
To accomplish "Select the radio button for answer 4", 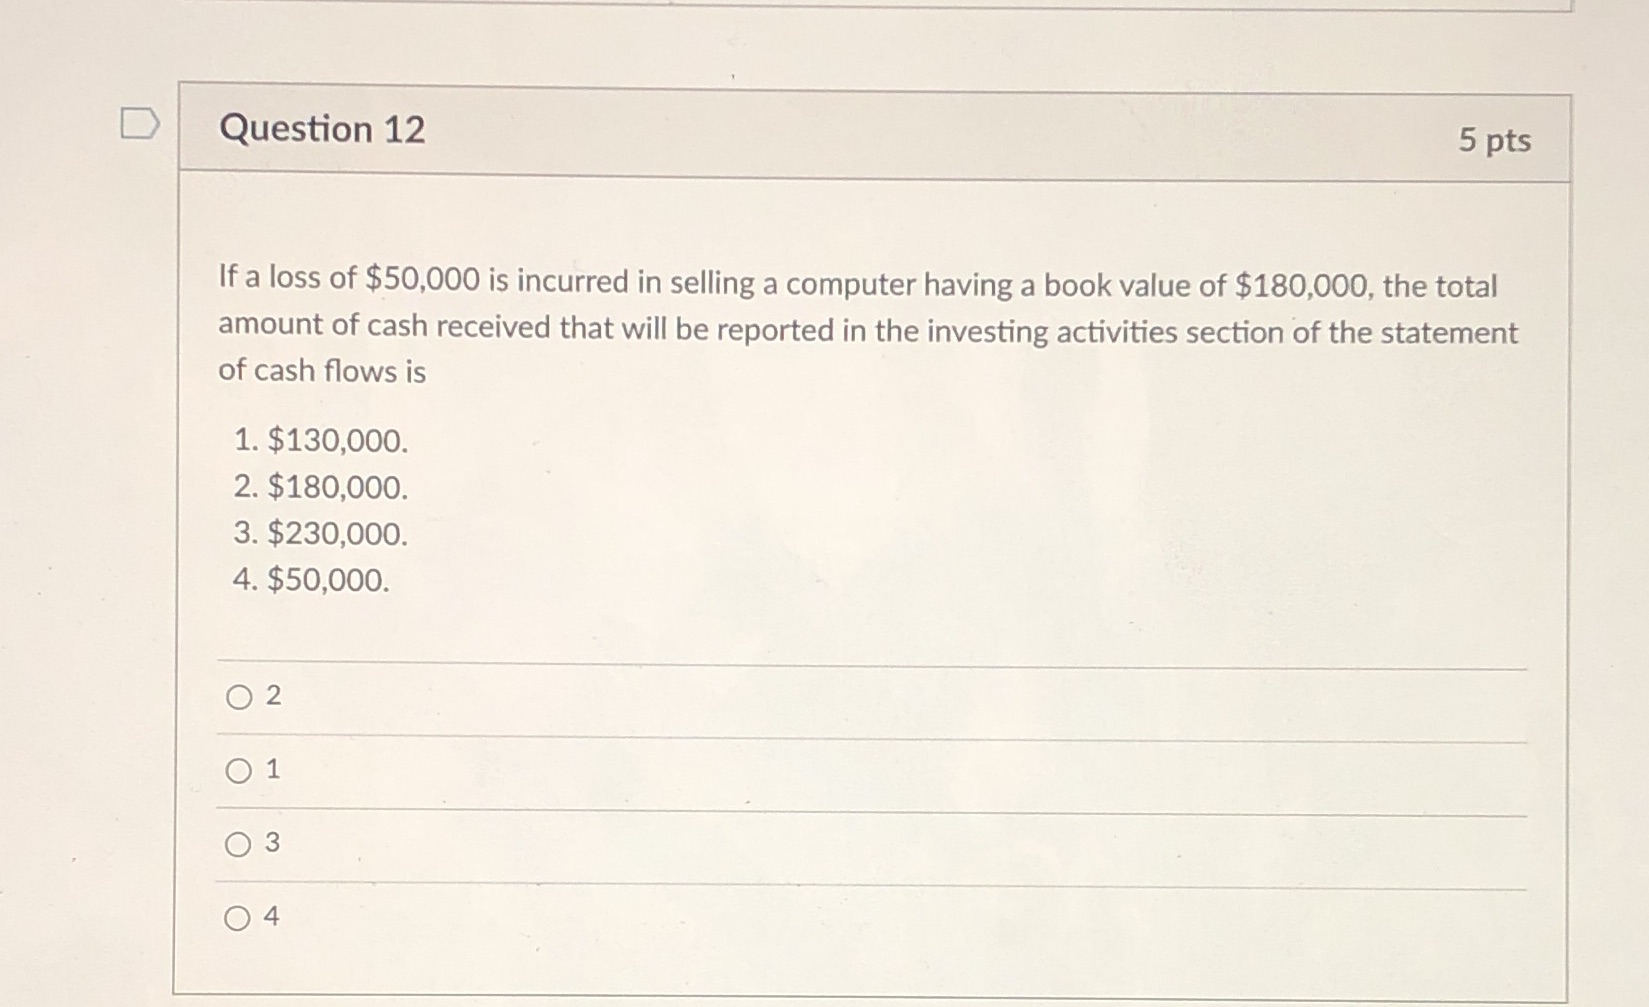I will (237, 916).
